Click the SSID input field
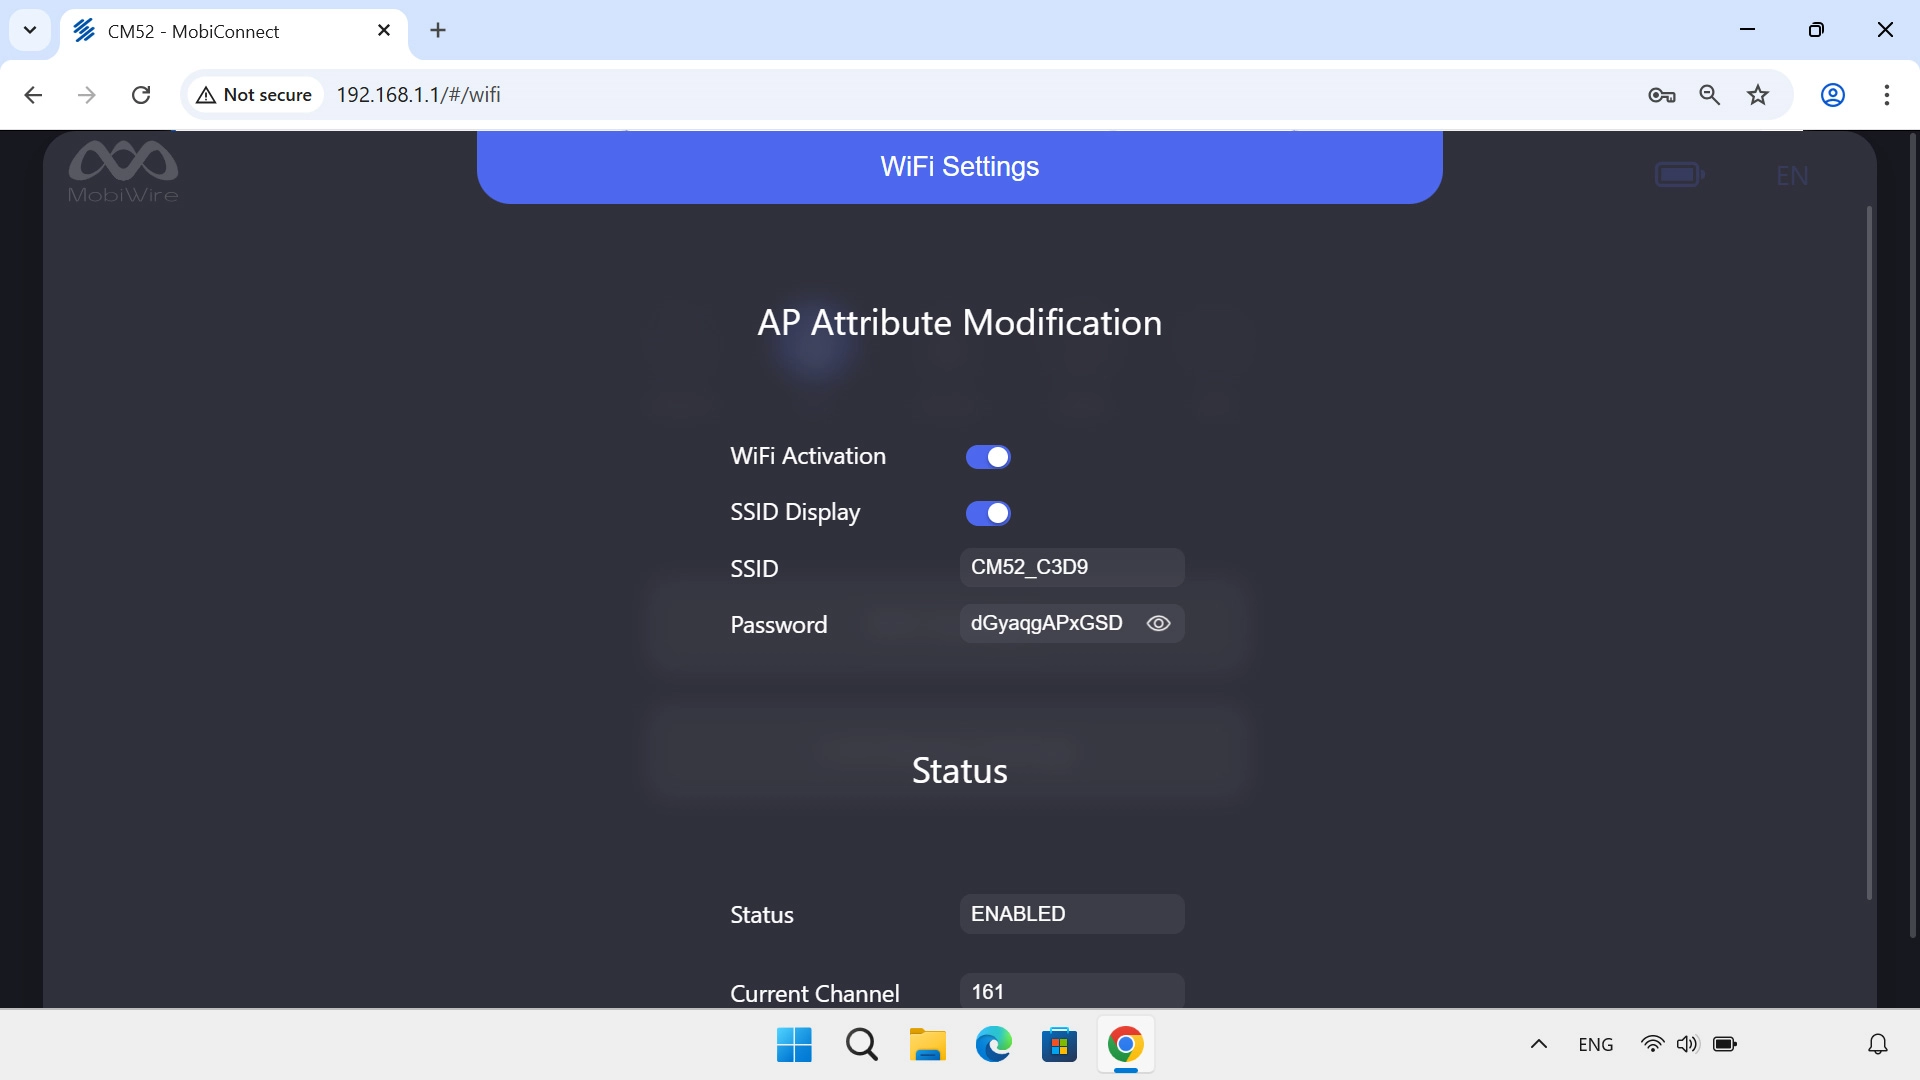Screen dimensions: 1920x1080 pos(1070,567)
